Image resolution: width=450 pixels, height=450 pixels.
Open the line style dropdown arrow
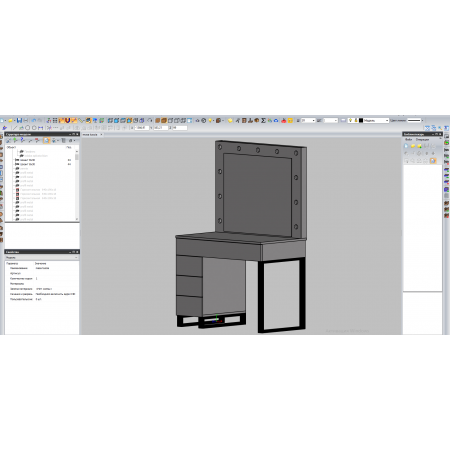pos(422,120)
